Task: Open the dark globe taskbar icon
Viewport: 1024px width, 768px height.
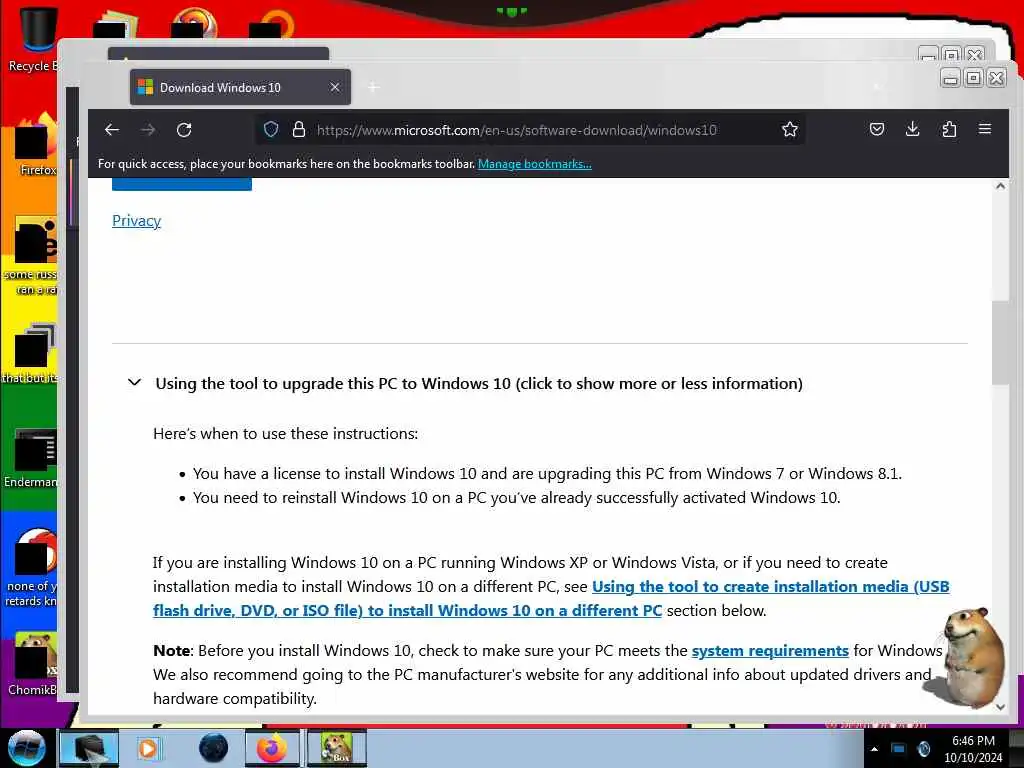Action: [x=214, y=748]
